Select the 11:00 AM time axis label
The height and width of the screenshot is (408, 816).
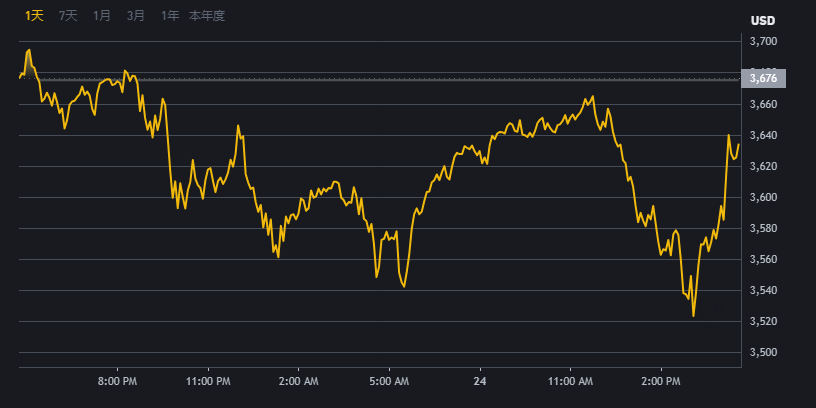571,382
